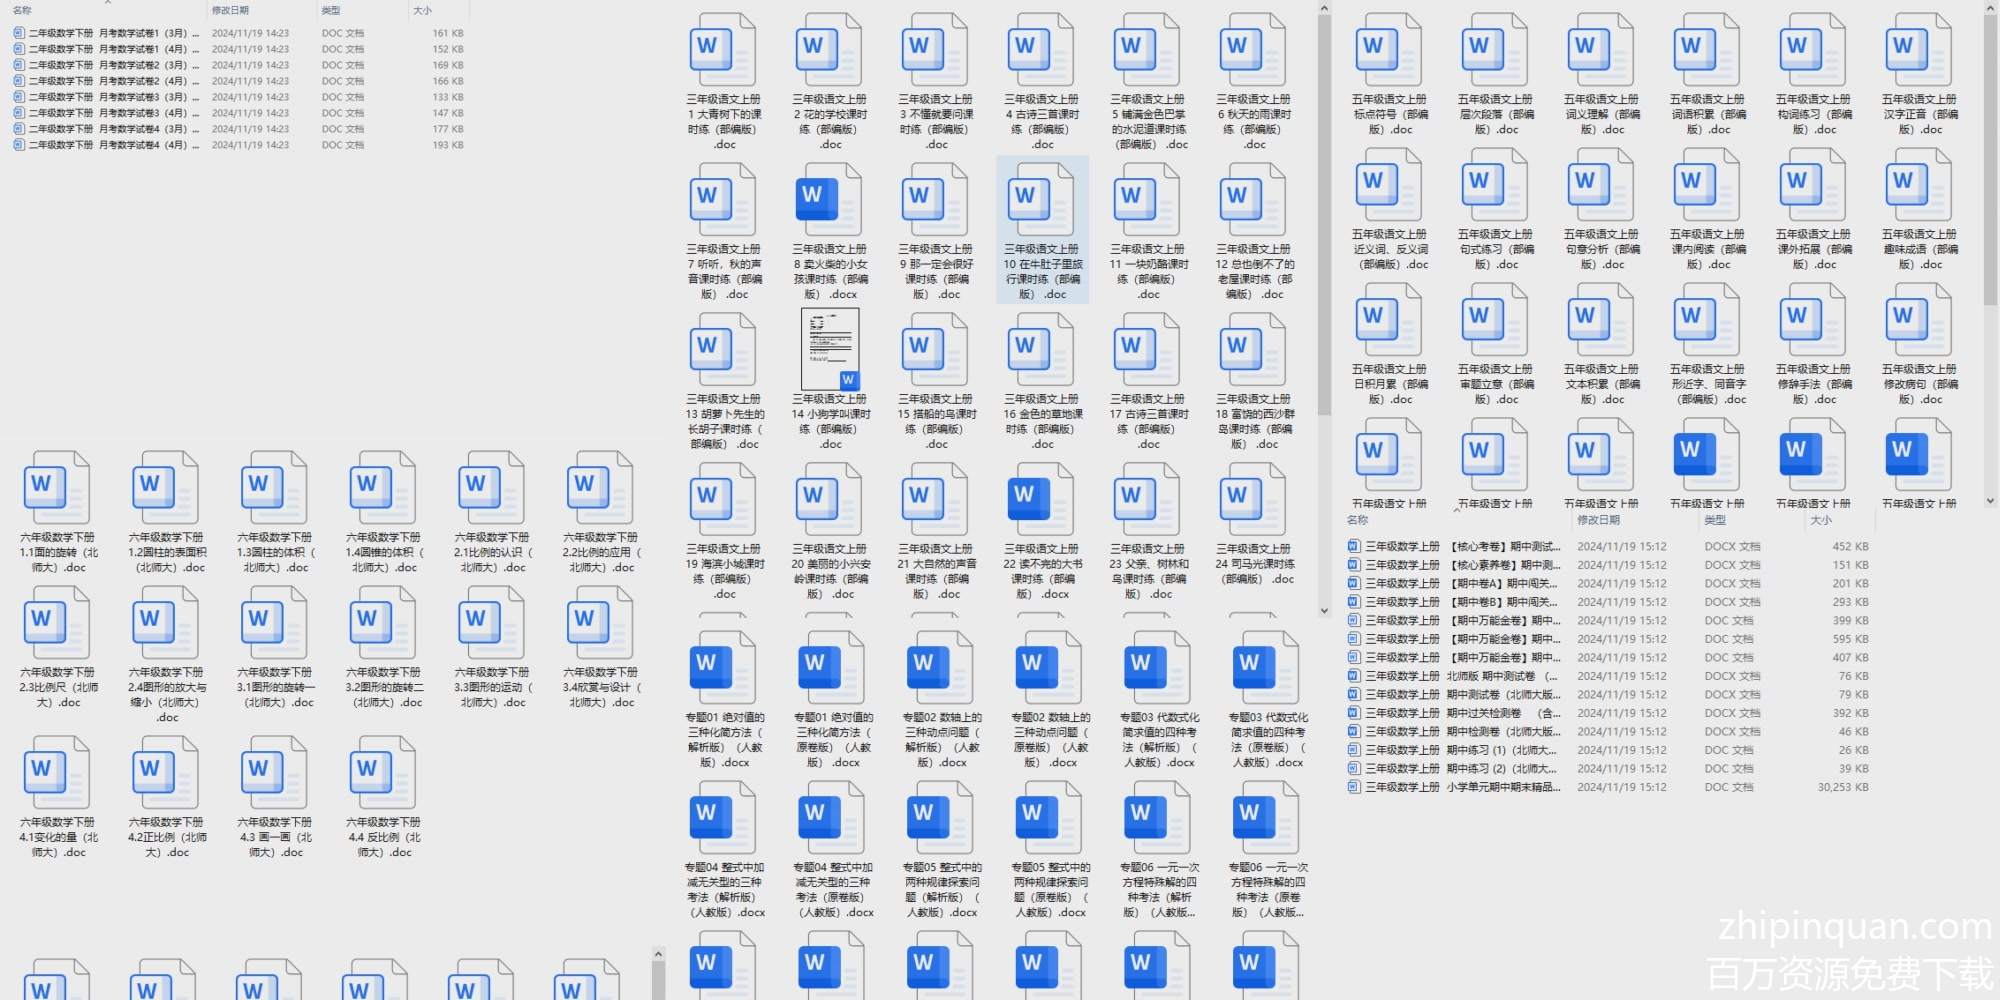
Task: Select the 三年级语文上册 2 花的学校课时练 document icon
Action: click(829, 50)
